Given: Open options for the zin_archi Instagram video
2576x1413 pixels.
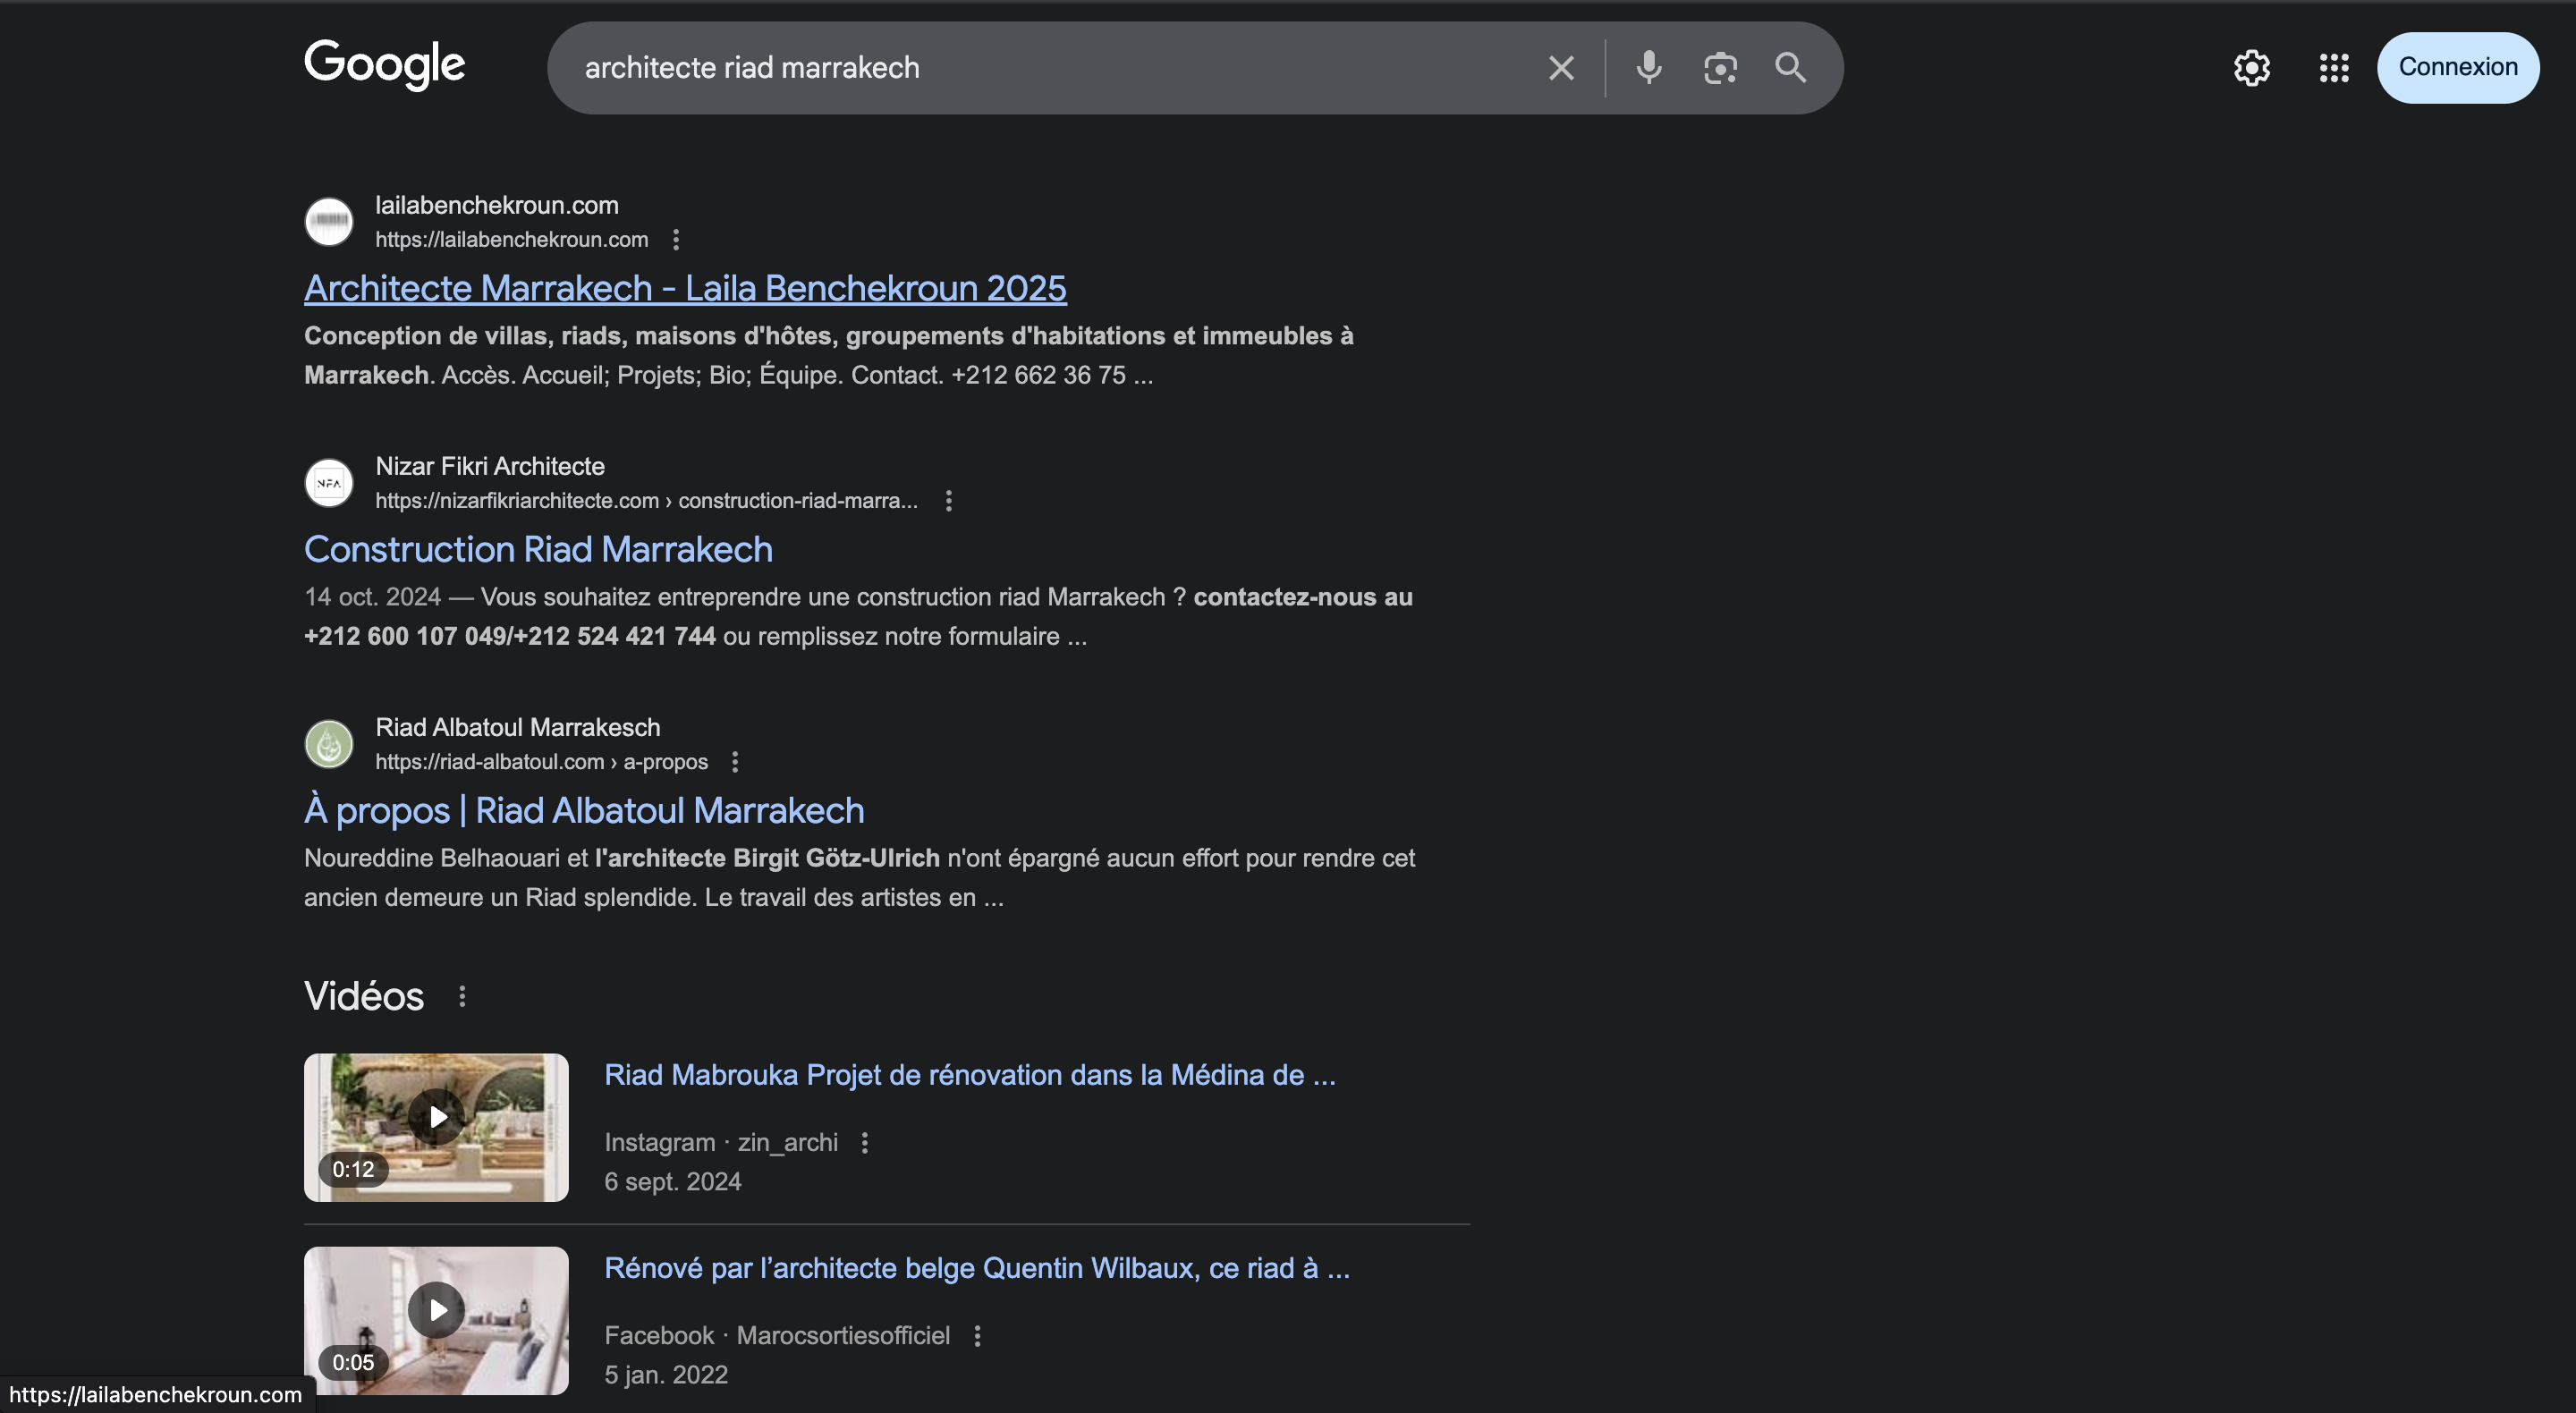Looking at the screenshot, I should pos(865,1142).
